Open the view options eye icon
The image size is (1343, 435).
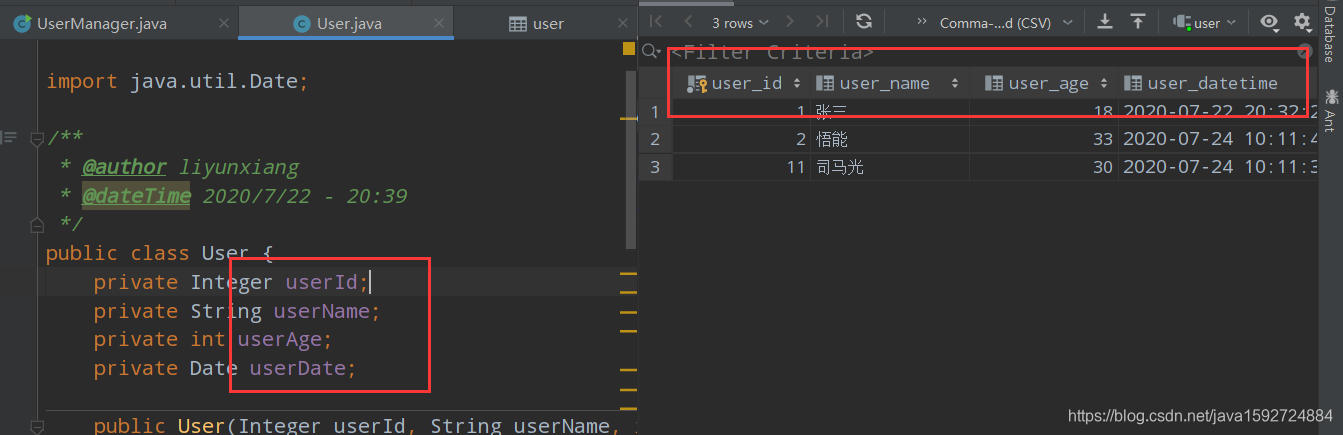(x=1269, y=22)
